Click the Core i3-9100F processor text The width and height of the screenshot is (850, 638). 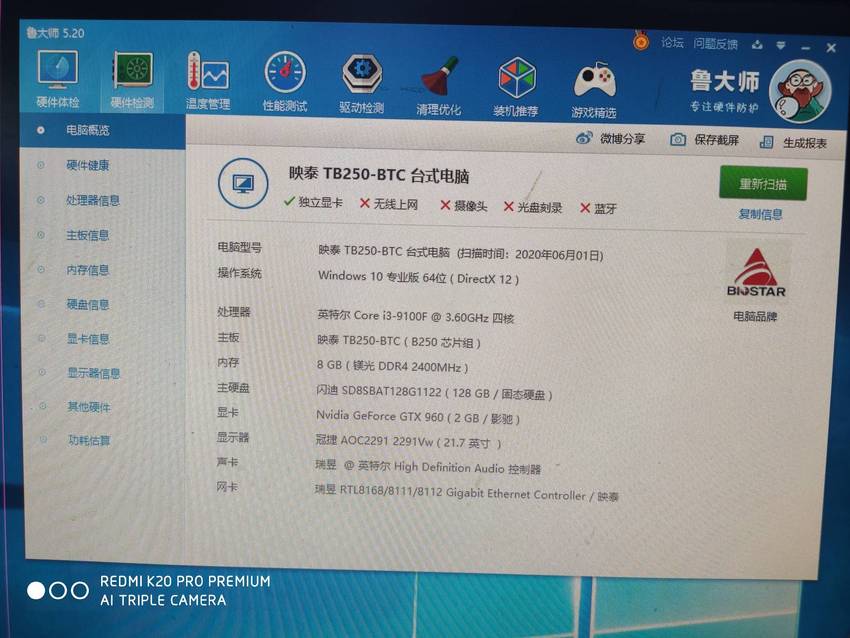pyautogui.click(x=415, y=315)
